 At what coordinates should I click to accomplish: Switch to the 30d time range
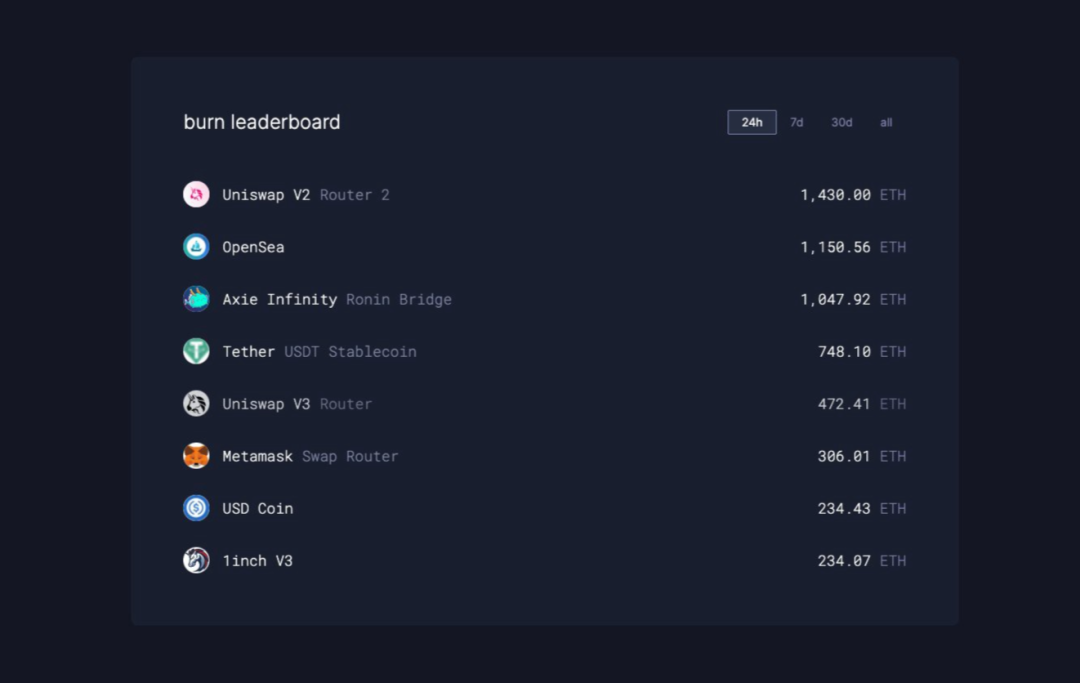[841, 122]
